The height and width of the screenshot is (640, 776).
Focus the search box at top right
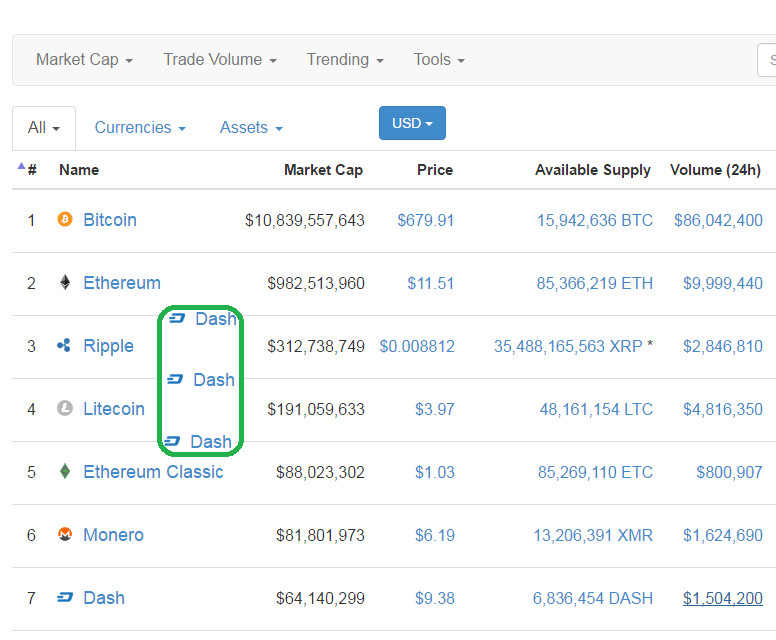(x=767, y=60)
